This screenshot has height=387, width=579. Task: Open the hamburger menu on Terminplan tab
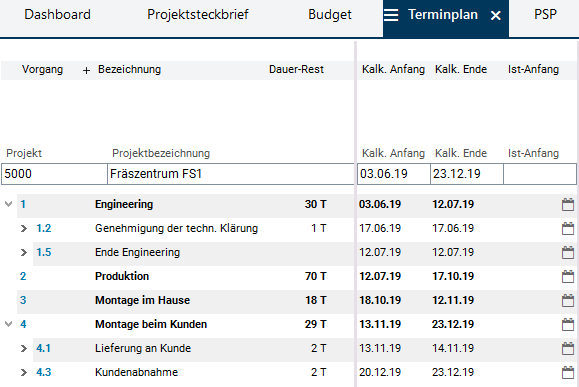(x=391, y=15)
